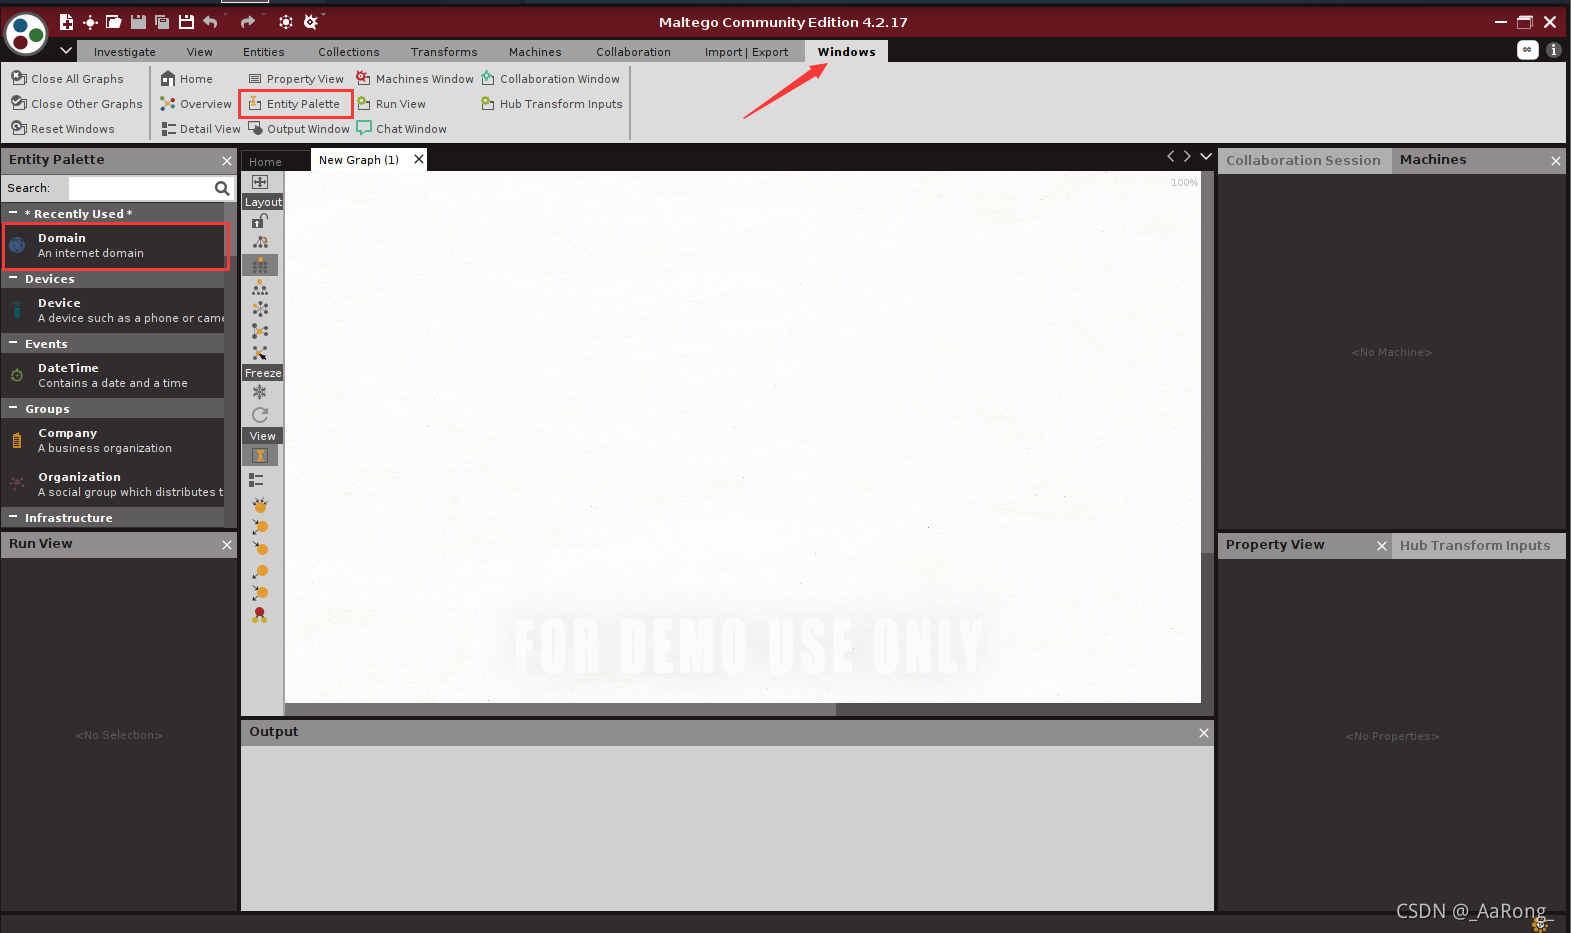Image resolution: width=1571 pixels, height=933 pixels.
Task: Switch to the Collaboration Session tab
Action: pos(1303,160)
